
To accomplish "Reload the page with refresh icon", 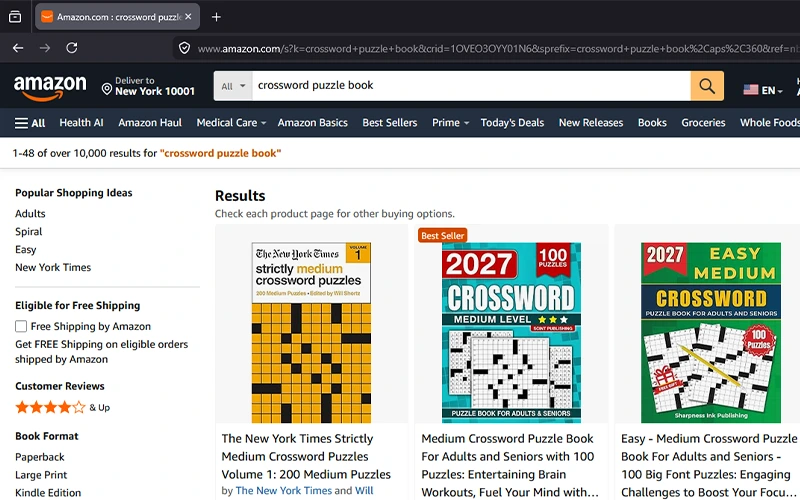I will 72,48.
